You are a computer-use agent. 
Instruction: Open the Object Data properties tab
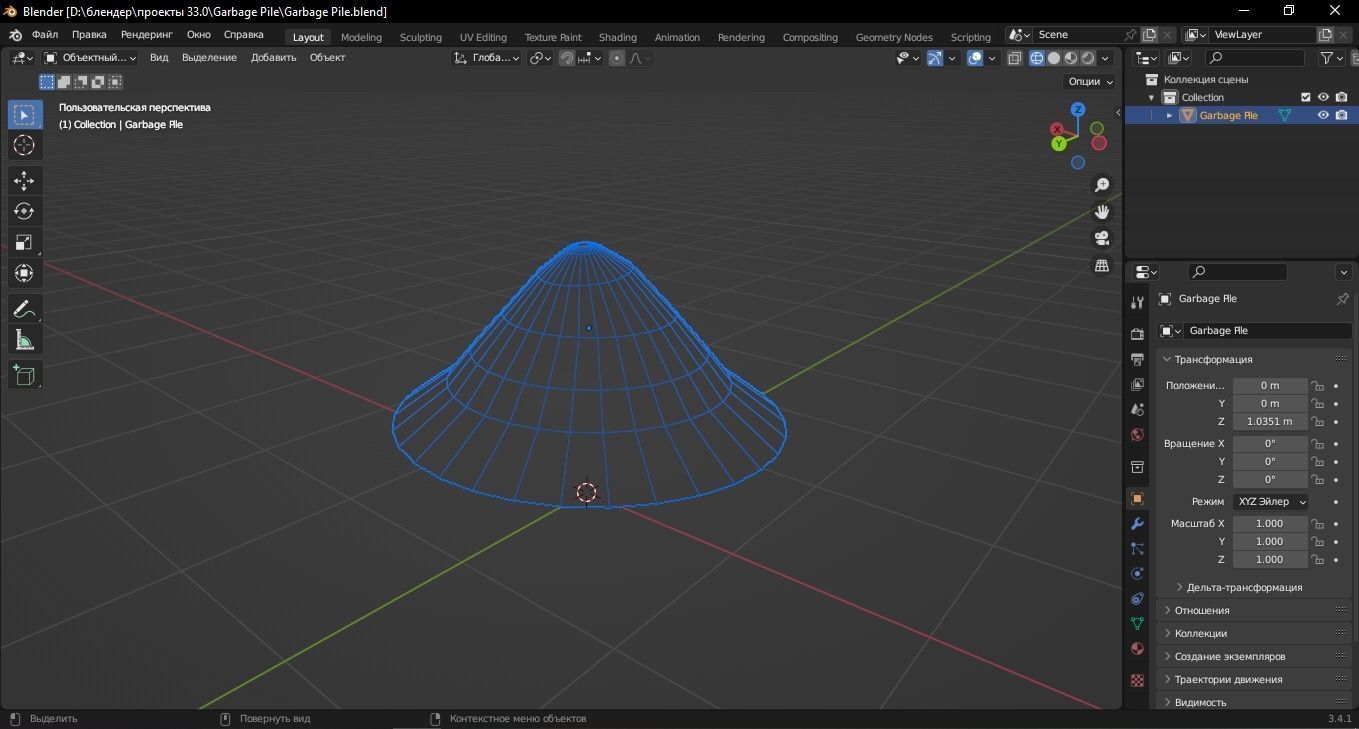point(1137,624)
